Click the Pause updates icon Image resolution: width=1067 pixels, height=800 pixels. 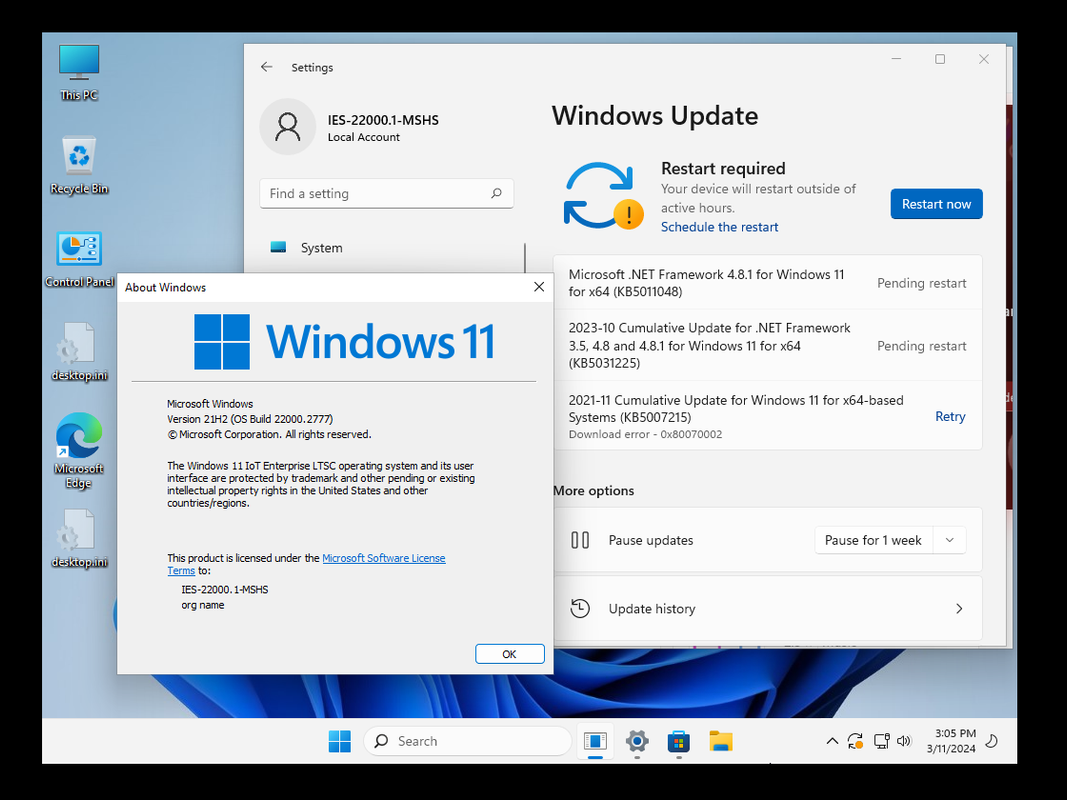(580, 540)
